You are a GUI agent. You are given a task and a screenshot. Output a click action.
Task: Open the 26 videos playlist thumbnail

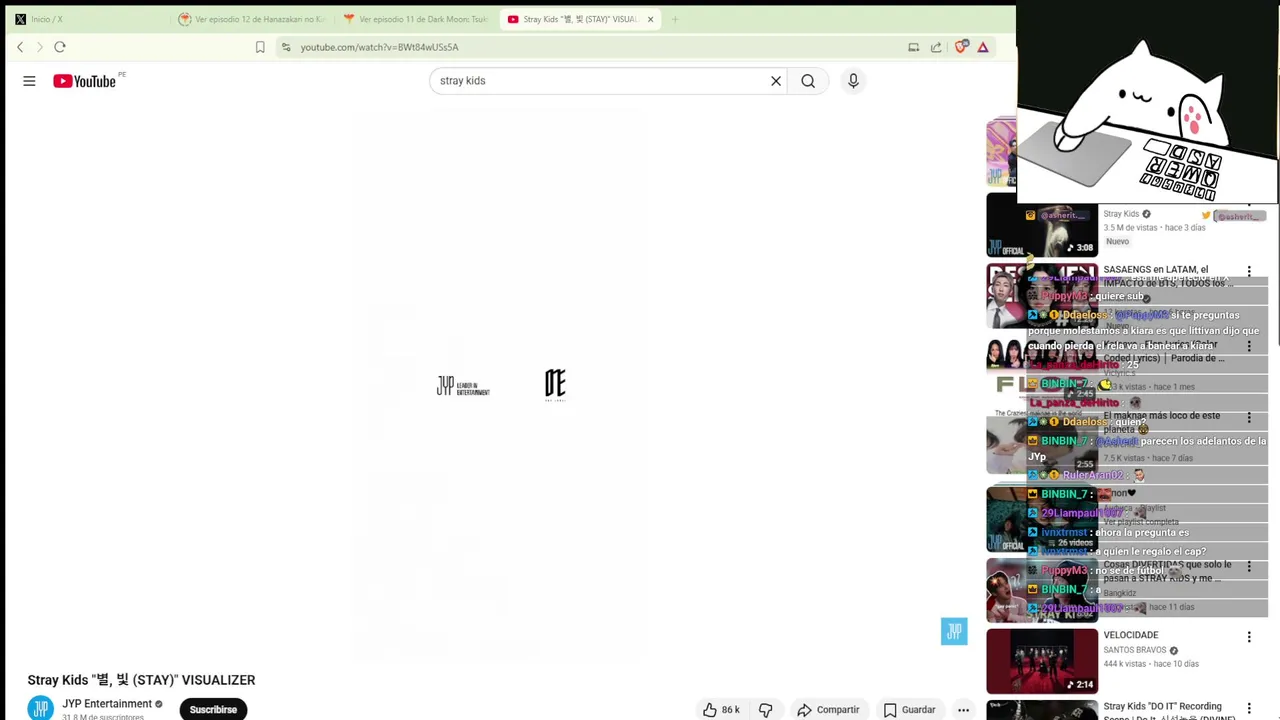click(x=1042, y=519)
